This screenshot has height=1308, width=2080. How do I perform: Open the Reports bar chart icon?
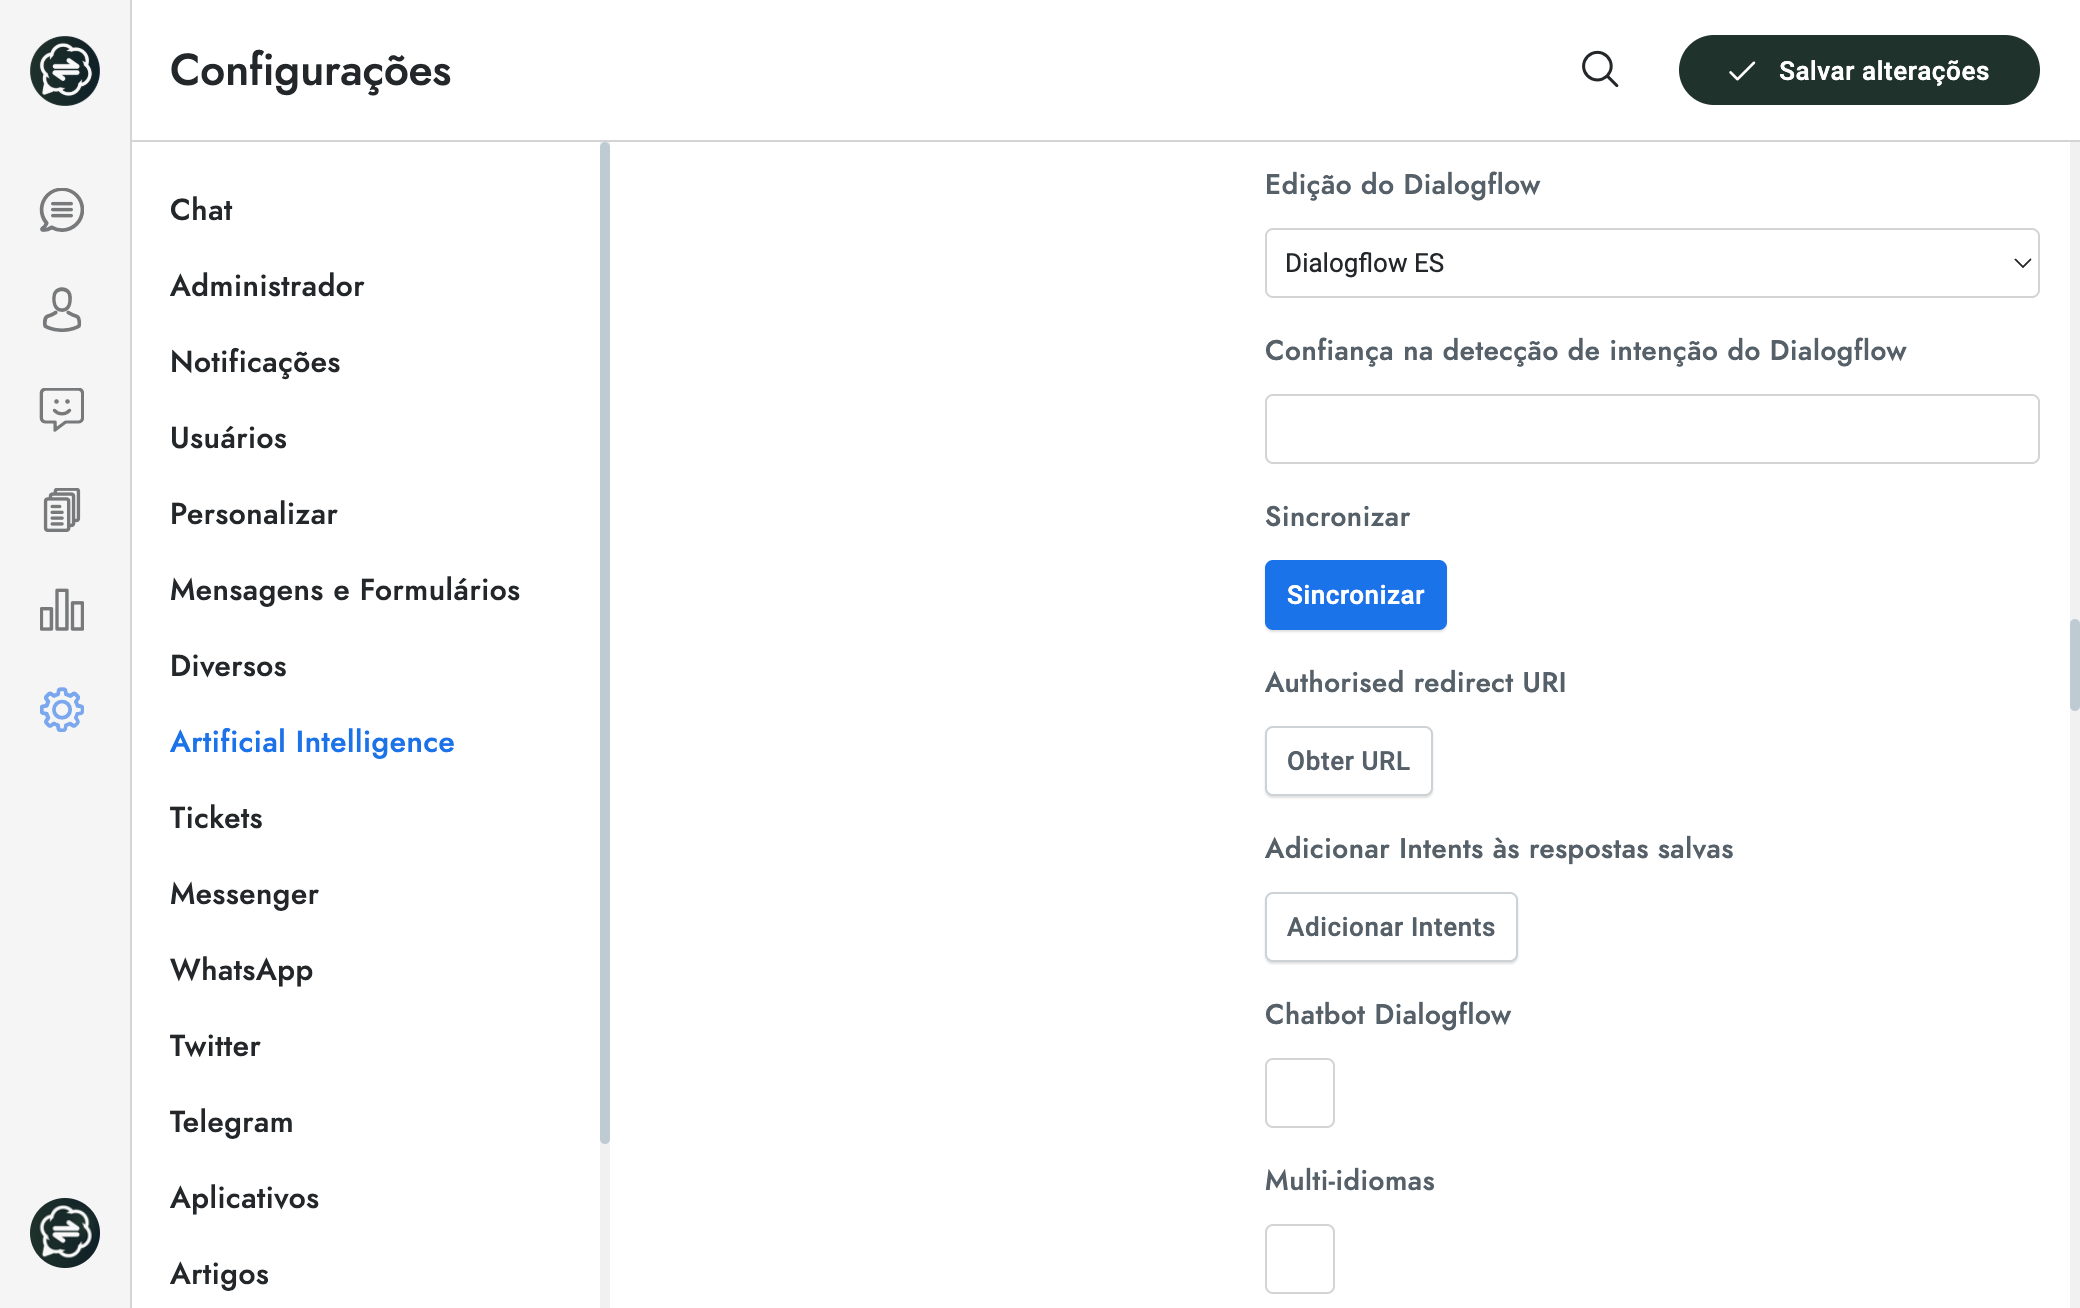coord(62,610)
